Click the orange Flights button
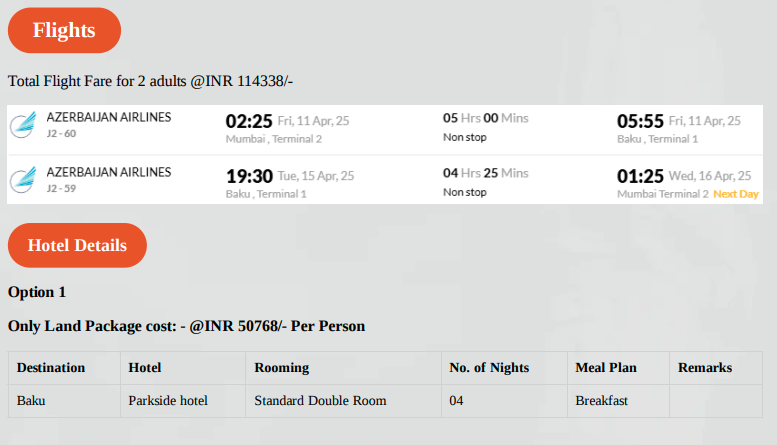777x445 pixels. coord(64,30)
